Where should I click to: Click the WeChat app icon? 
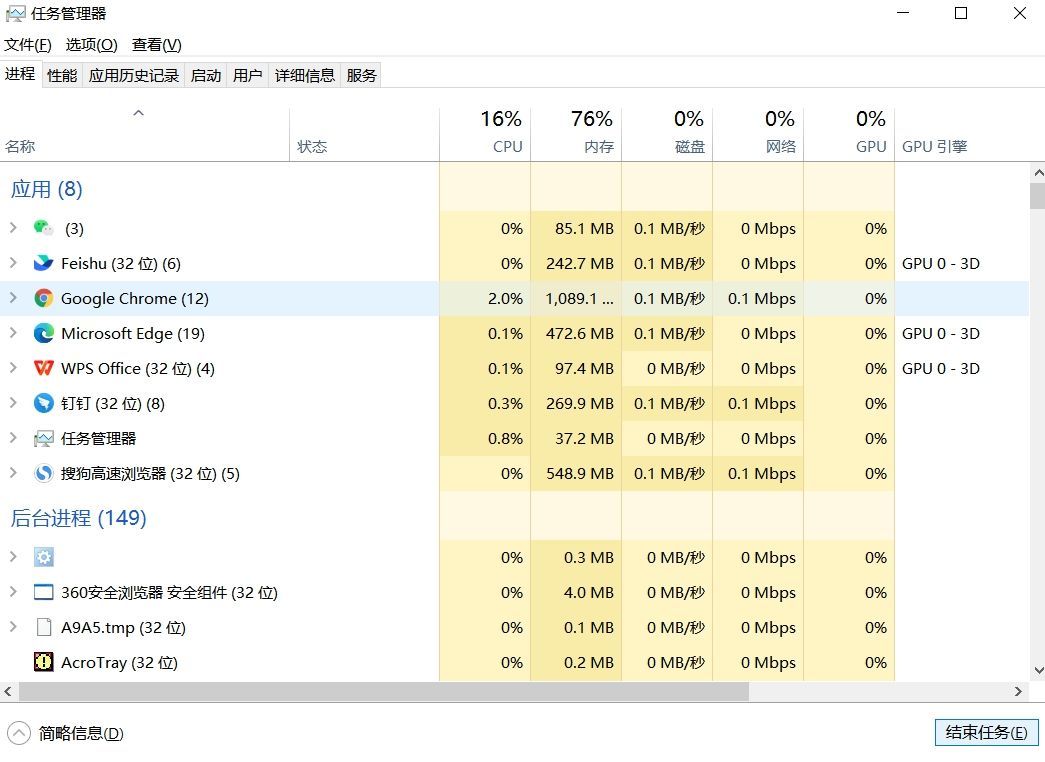[x=43, y=228]
